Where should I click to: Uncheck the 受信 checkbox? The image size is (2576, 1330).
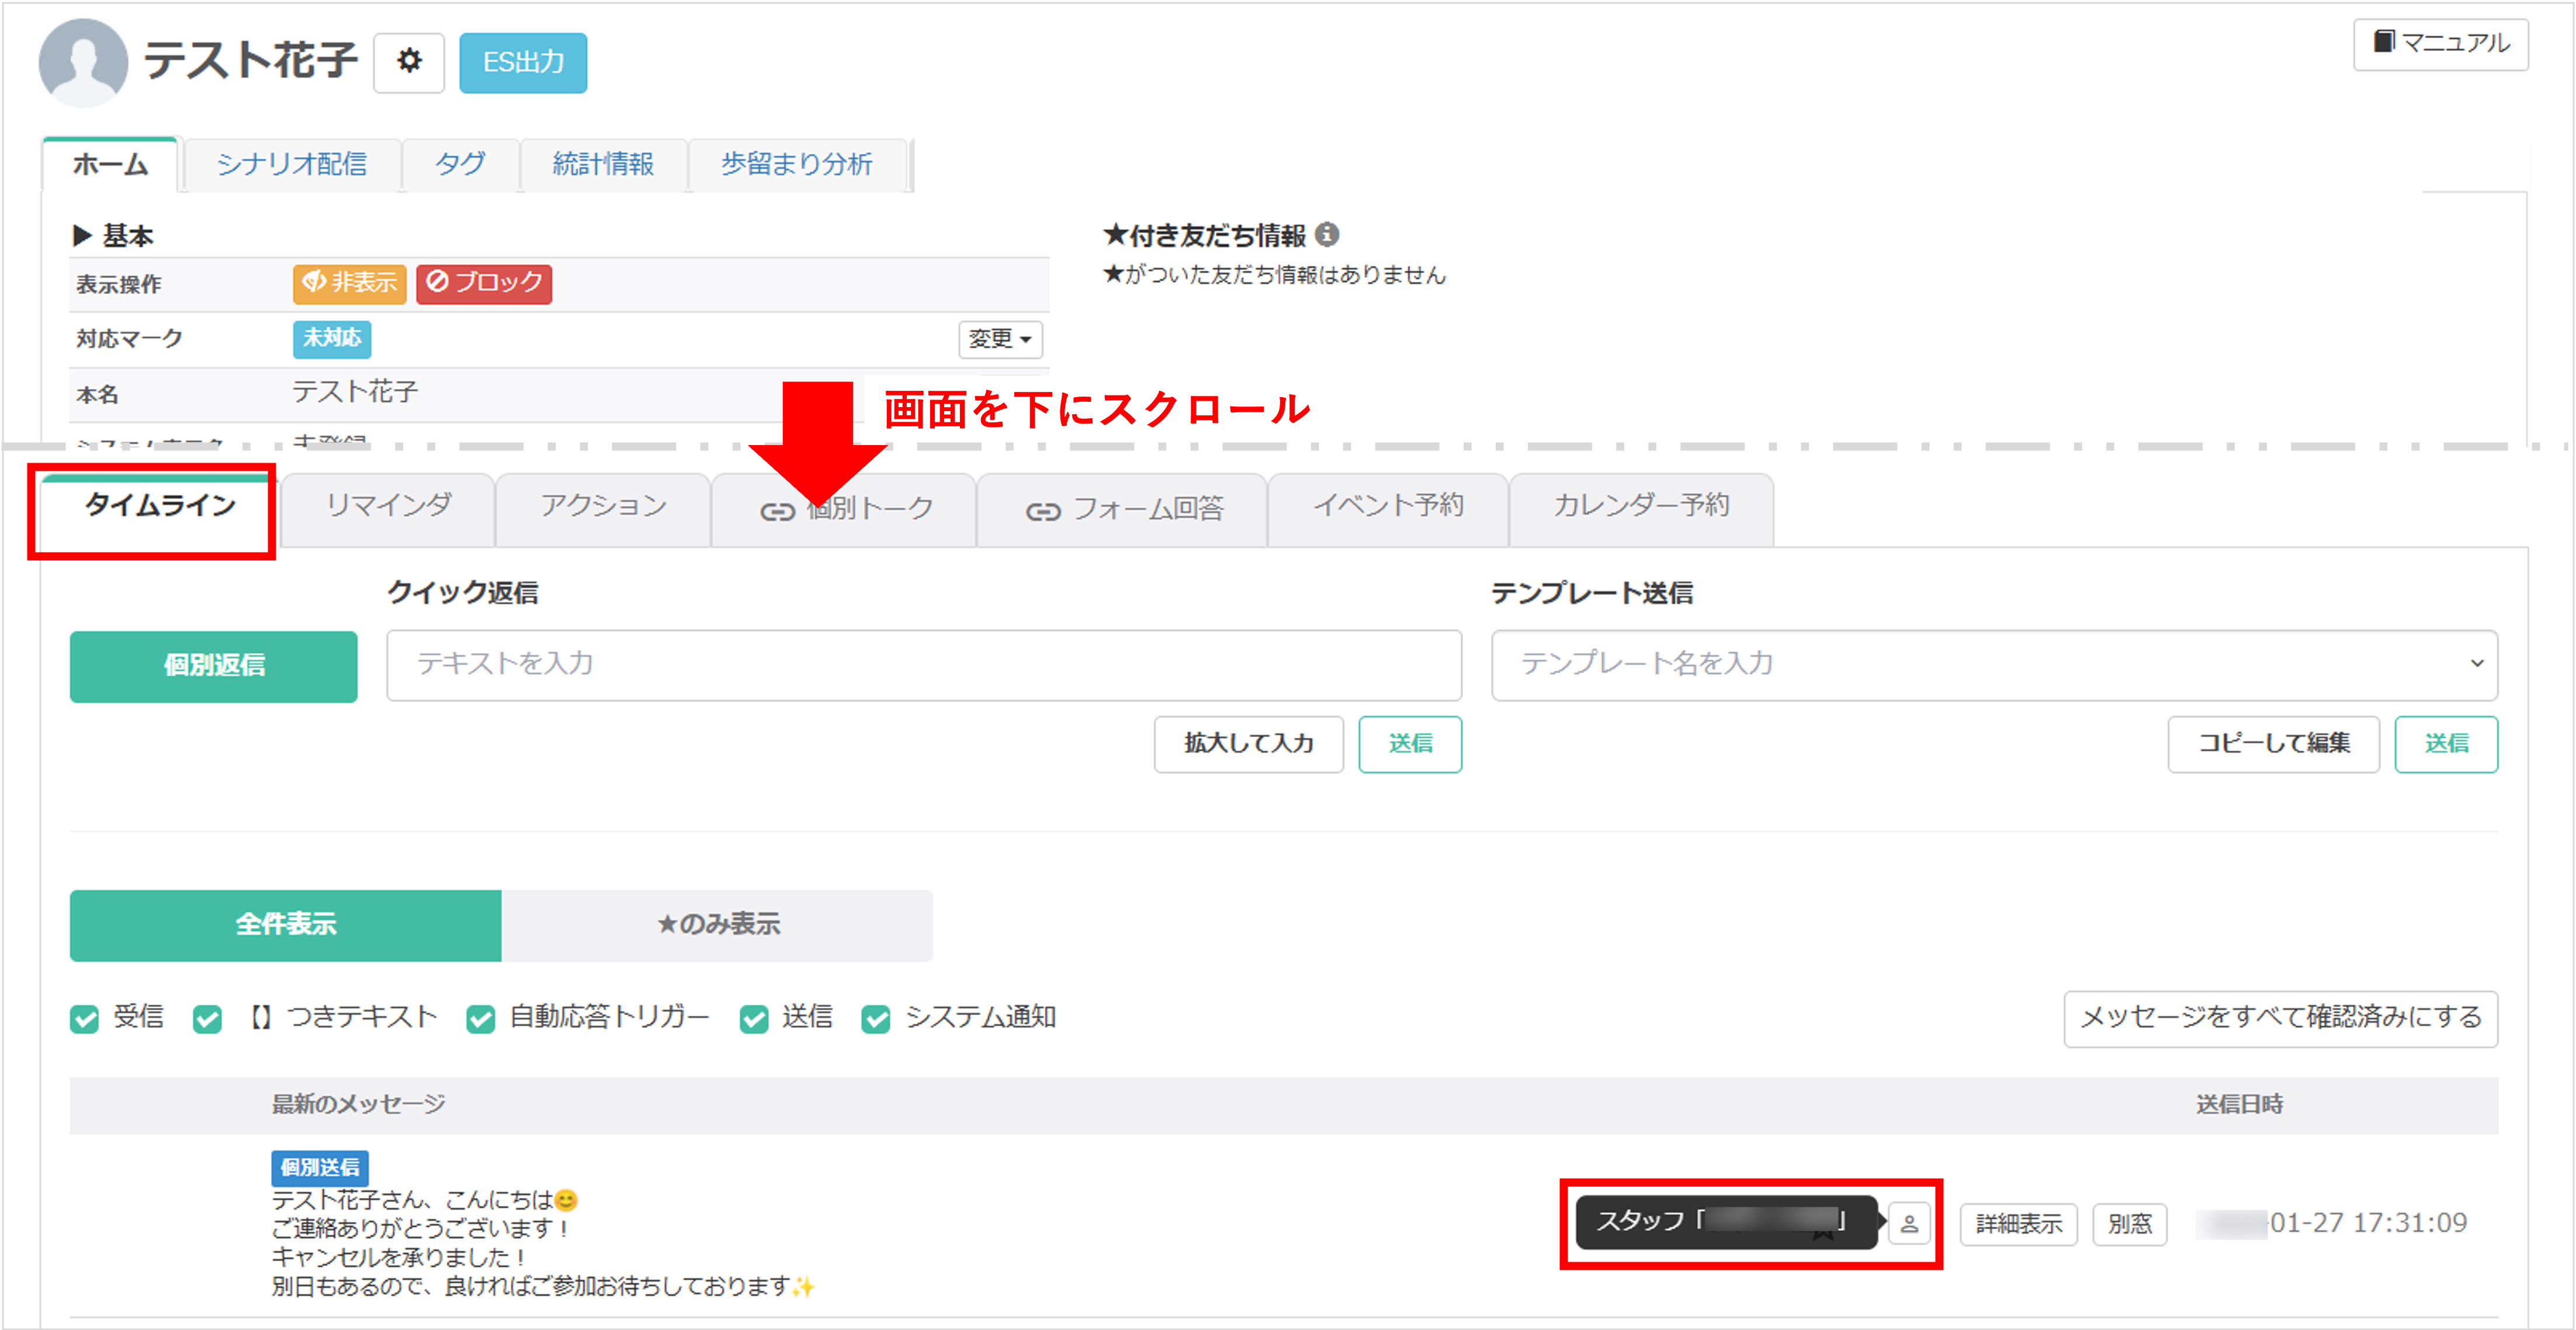click(x=85, y=1019)
